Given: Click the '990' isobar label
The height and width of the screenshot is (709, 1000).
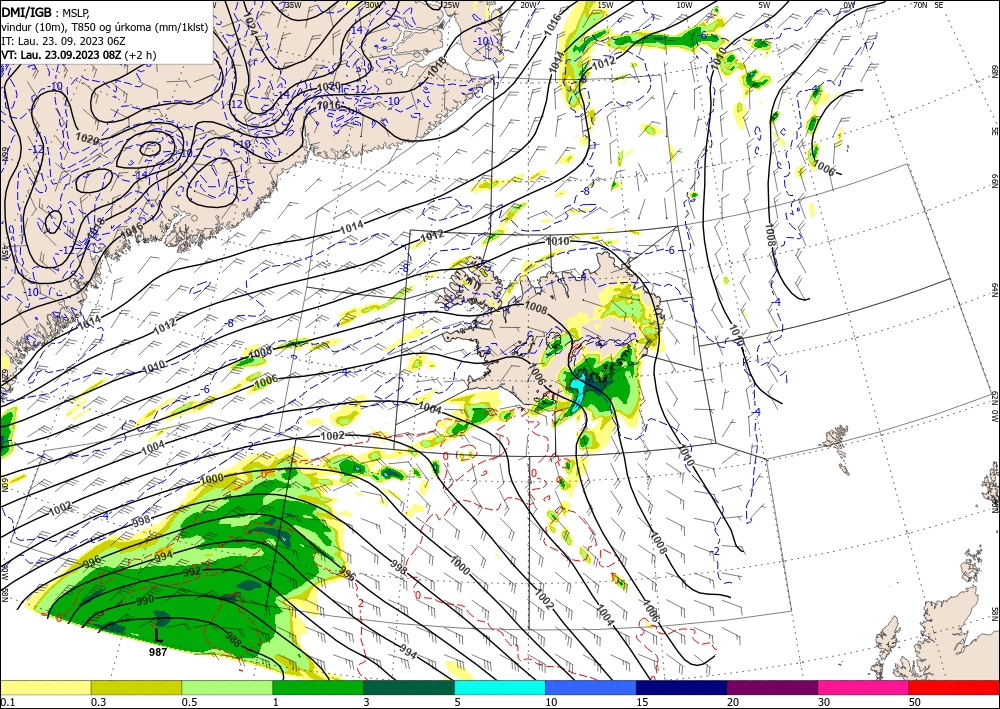Looking at the screenshot, I should pos(145,600).
